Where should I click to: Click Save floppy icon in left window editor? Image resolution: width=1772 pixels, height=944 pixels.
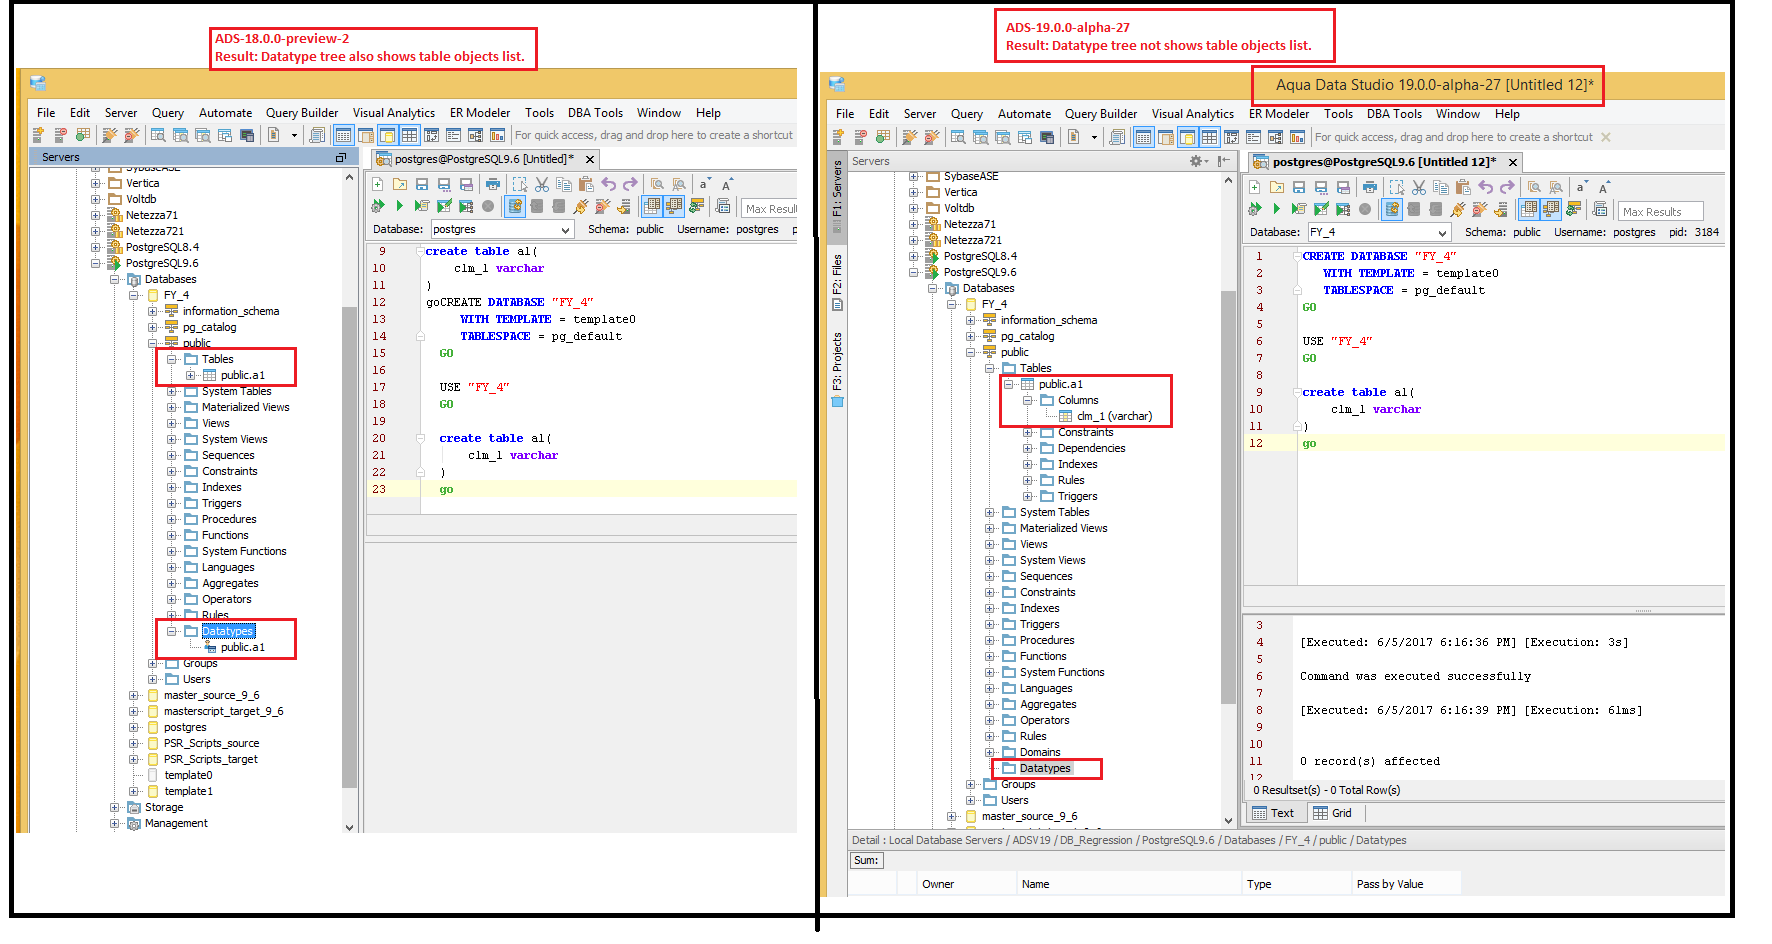[x=422, y=184]
